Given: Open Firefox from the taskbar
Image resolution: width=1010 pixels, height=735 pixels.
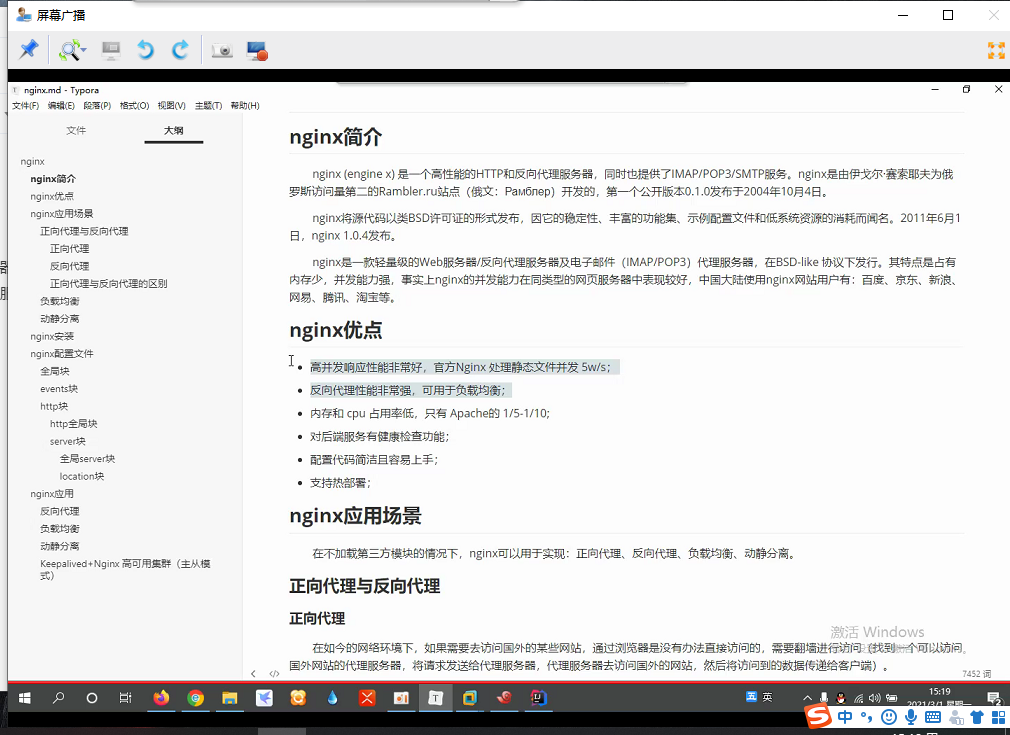Looking at the screenshot, I should pyautogui.click(x=161, y=698).
